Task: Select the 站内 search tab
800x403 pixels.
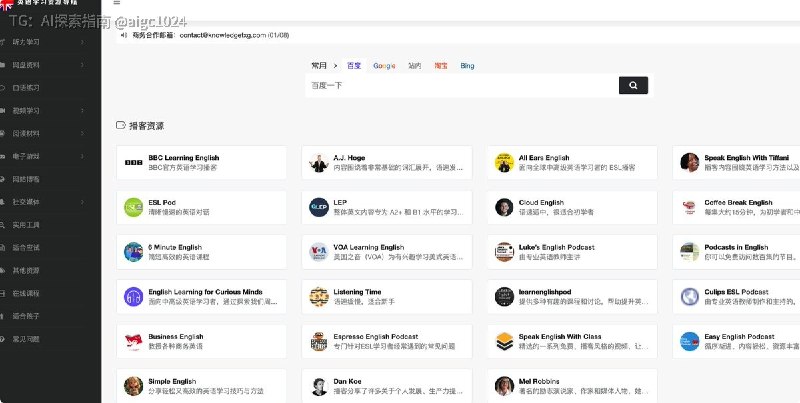Action: point(415,65)
